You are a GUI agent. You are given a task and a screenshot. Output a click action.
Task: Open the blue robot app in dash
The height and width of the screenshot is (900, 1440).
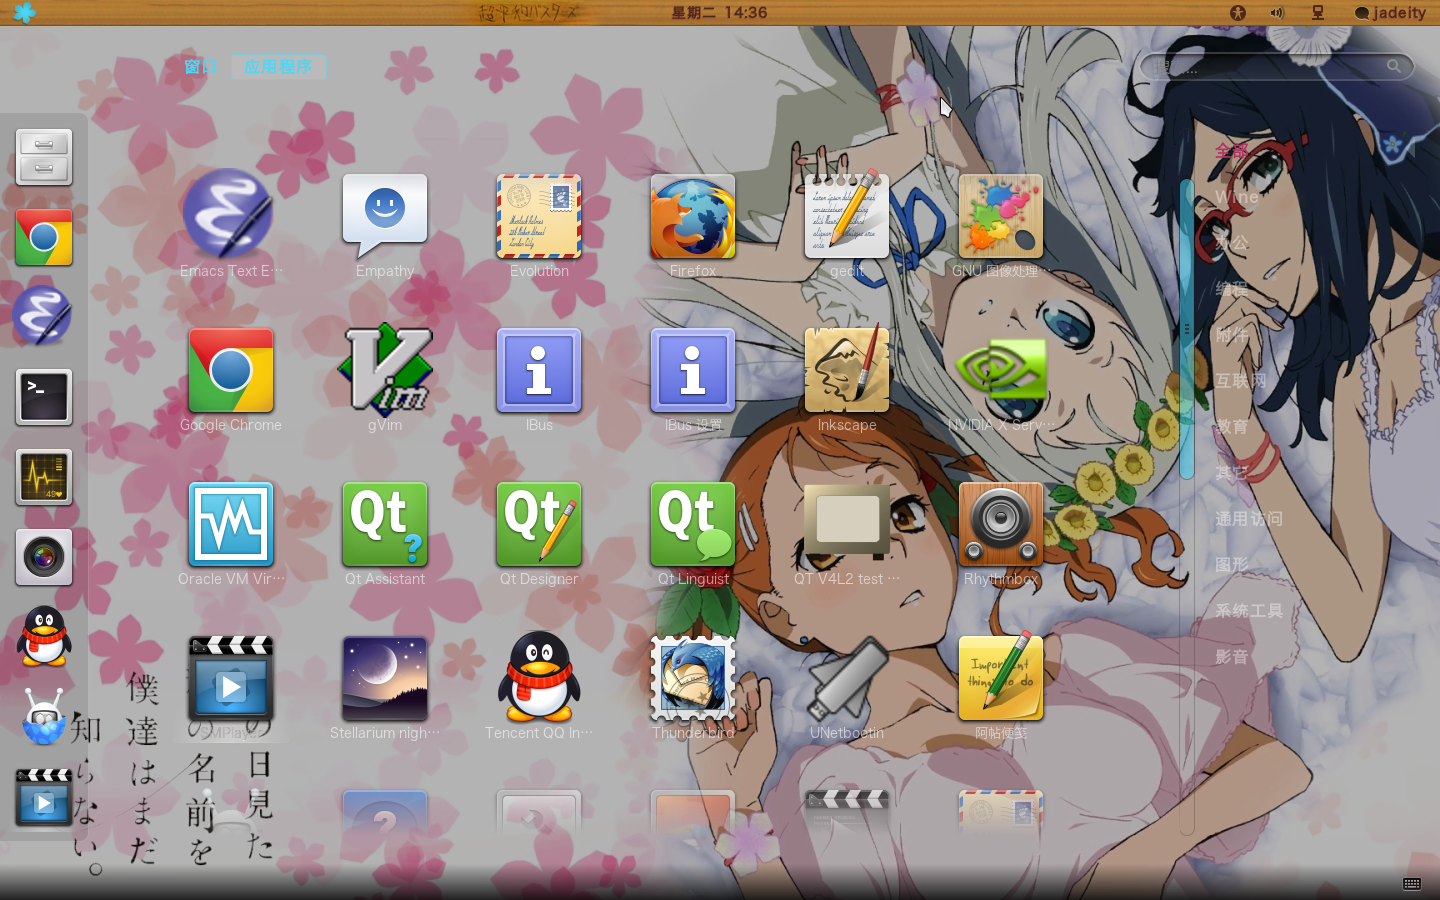click(x=44, y=717)
